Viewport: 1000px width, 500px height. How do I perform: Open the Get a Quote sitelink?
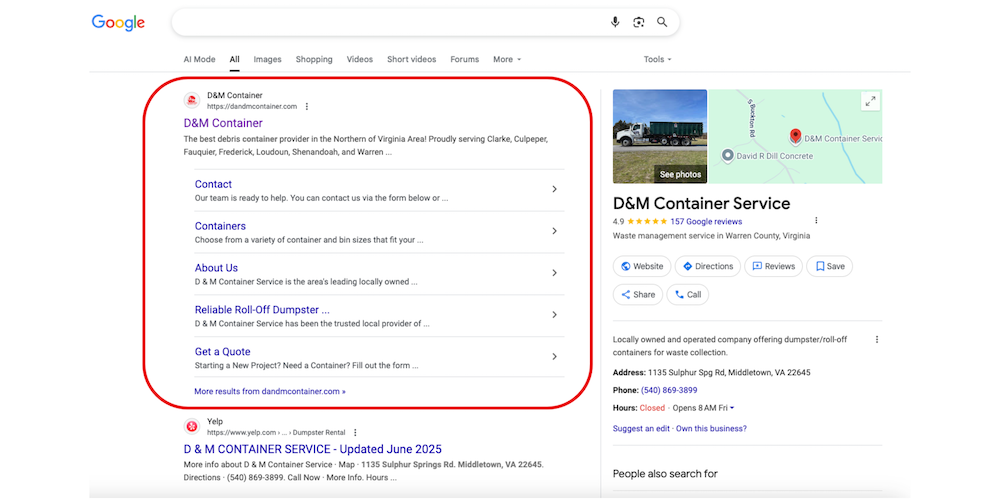click(x=223, y=351)
